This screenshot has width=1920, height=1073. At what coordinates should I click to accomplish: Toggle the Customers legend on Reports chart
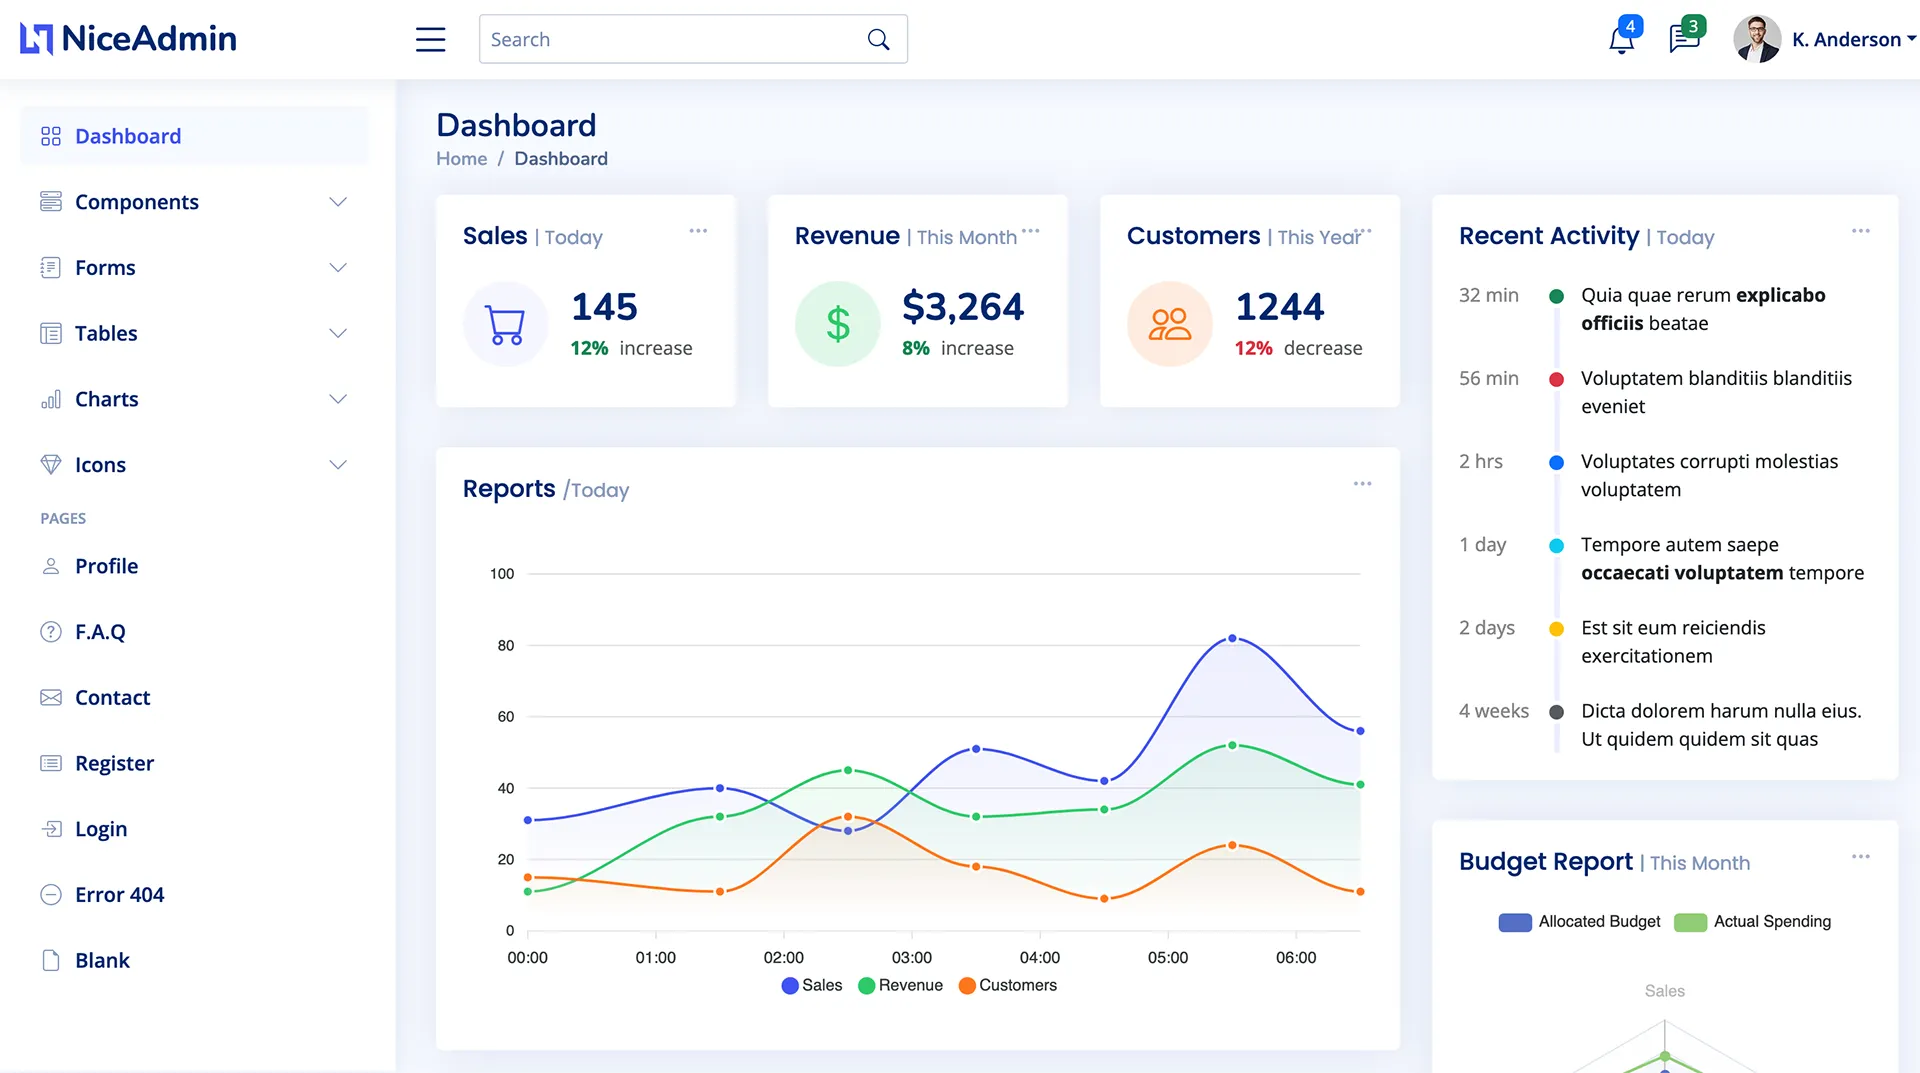click(x=1008, y=985)
